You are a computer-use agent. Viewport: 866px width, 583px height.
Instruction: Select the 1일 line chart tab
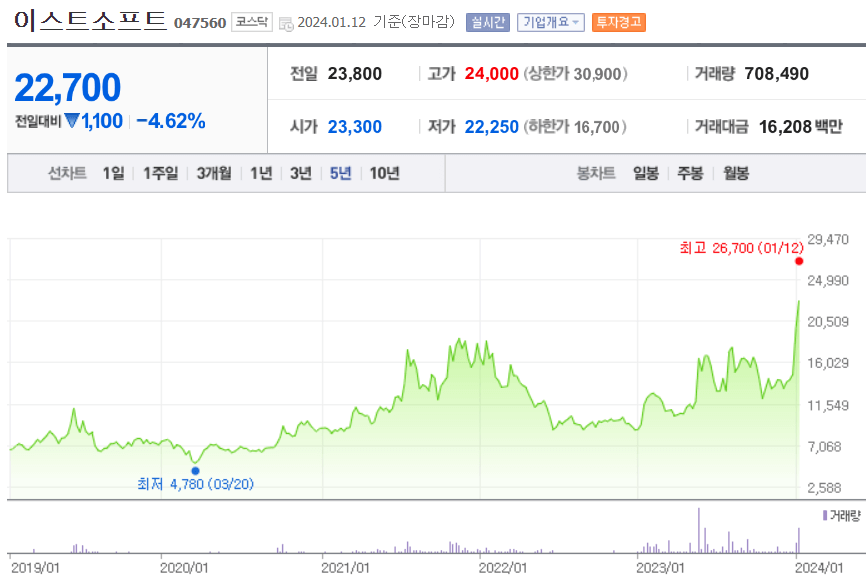[113, 173]
